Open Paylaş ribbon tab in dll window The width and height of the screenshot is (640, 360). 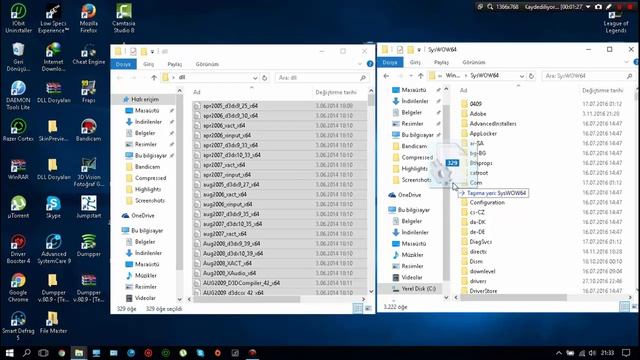(x=175, y=64)
